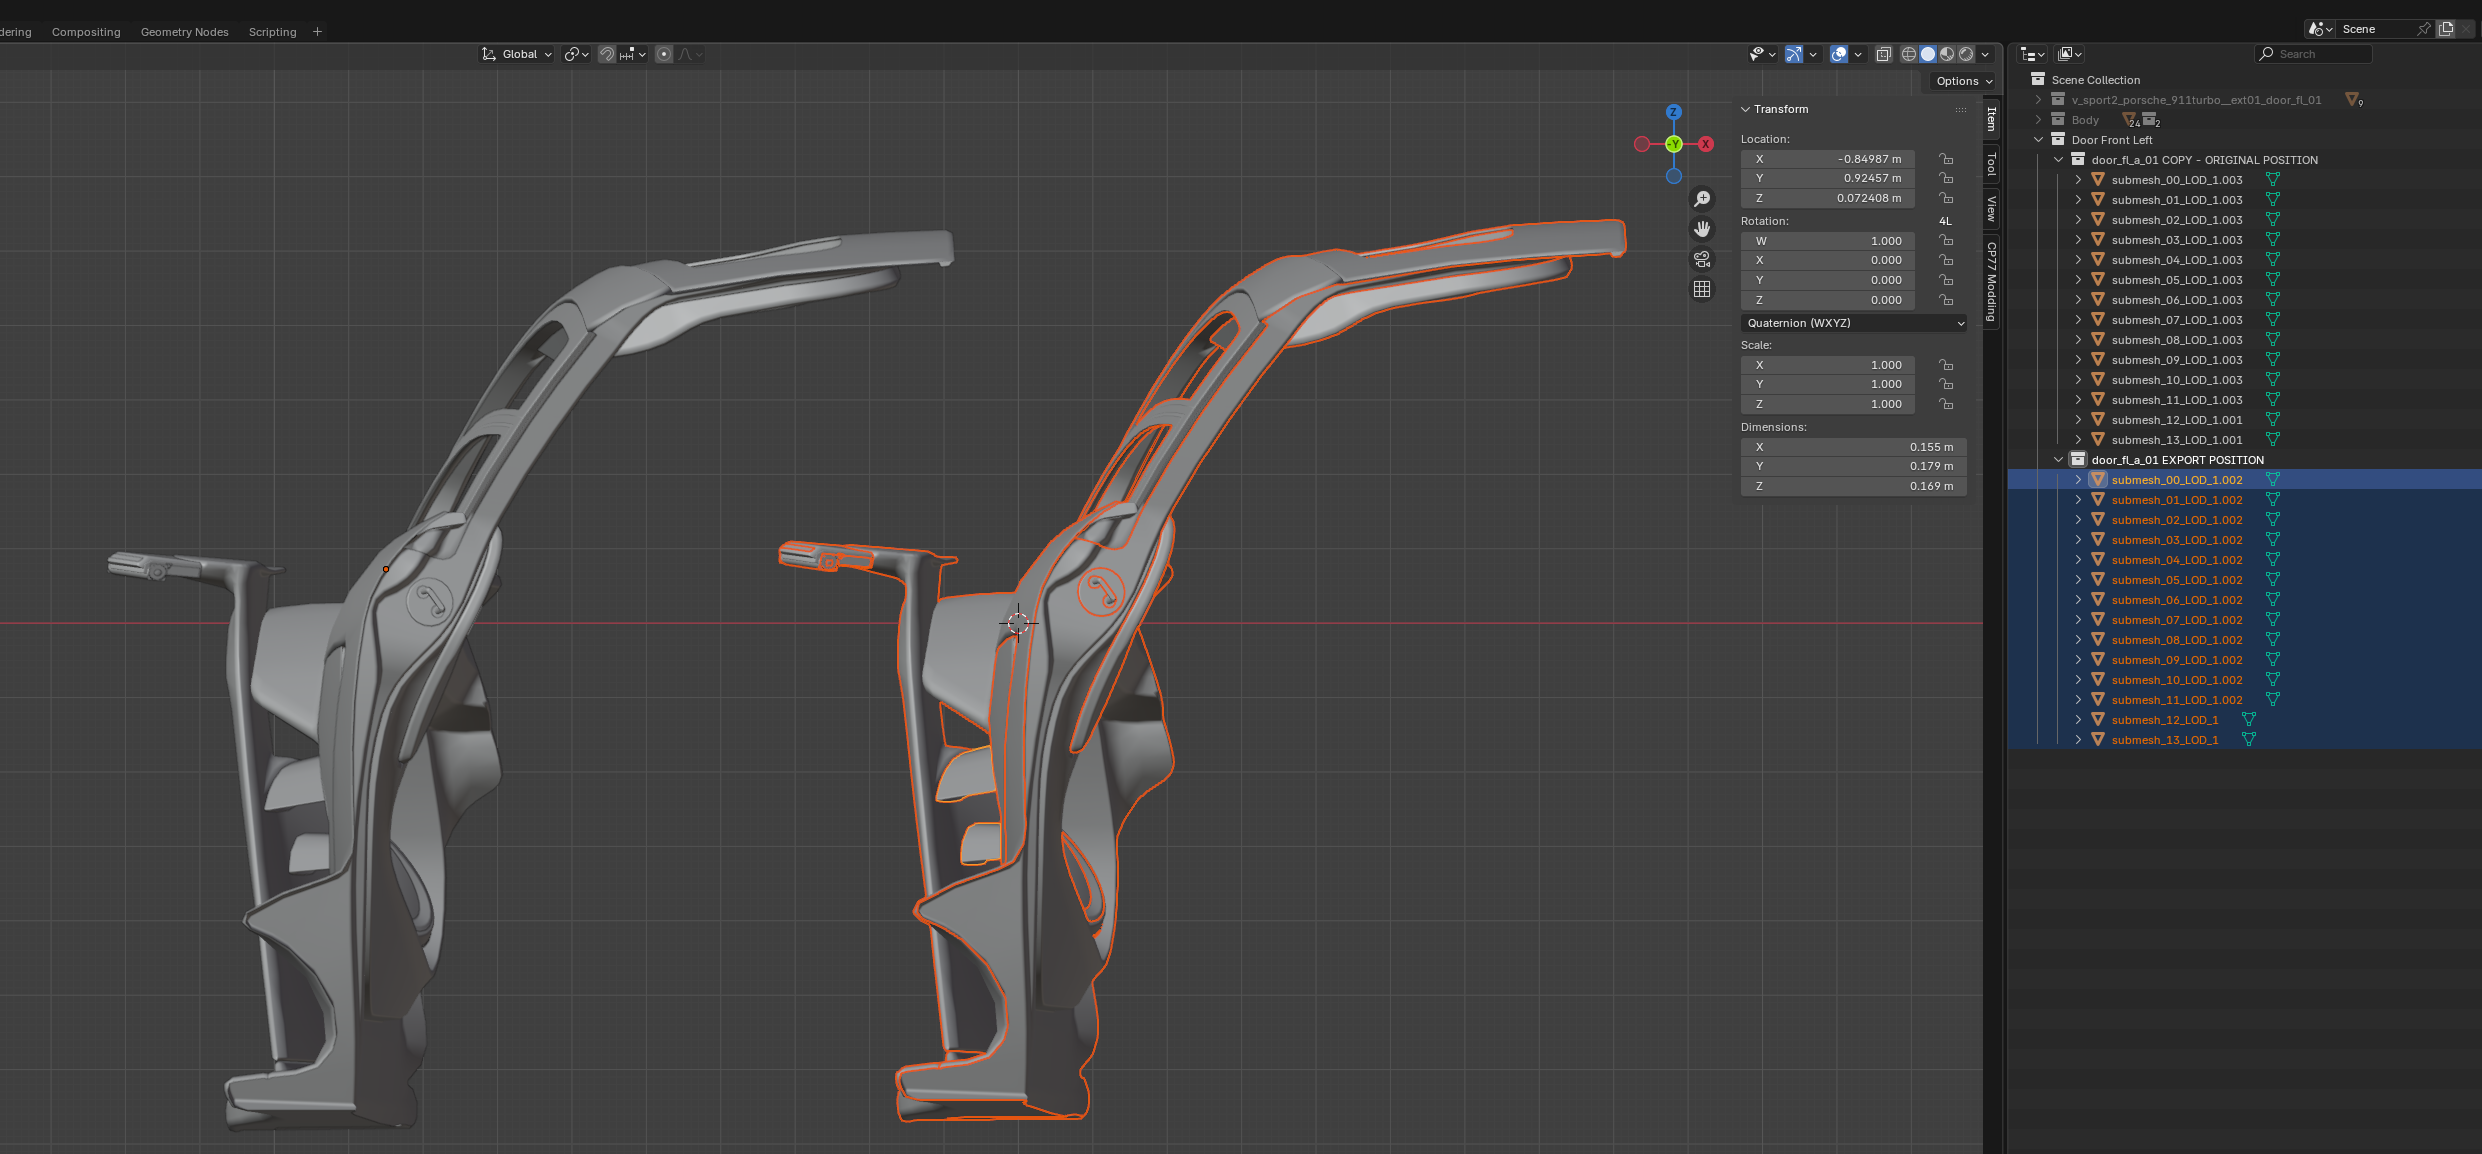The height and width of the screenshot is (1154, 2482).
Task: Switch to material preview shading
Action: pos(1947,54)
